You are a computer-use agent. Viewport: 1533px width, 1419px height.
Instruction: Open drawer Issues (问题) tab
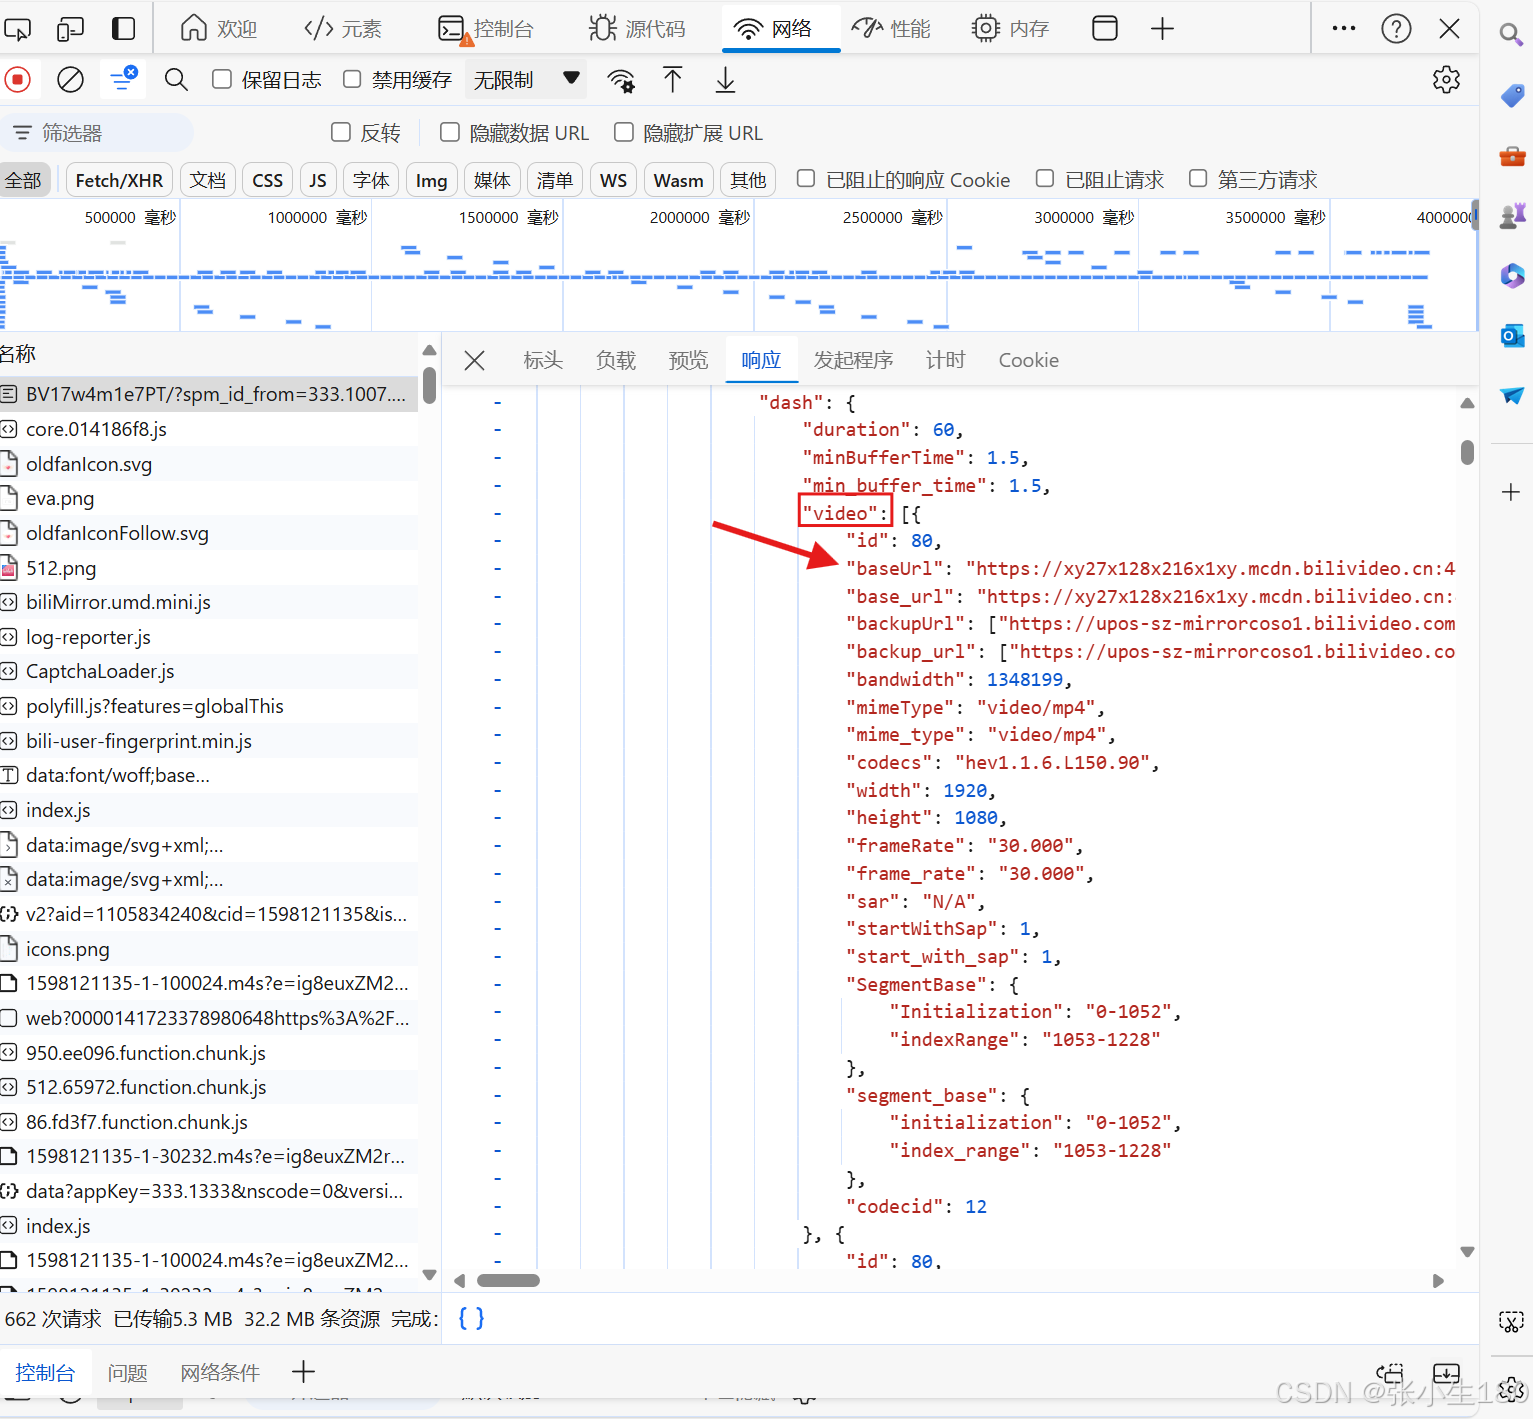[x=127, y=1373]
